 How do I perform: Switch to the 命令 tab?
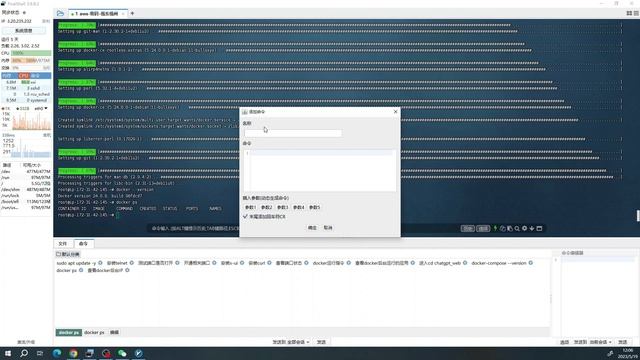[x=83, y=244]
